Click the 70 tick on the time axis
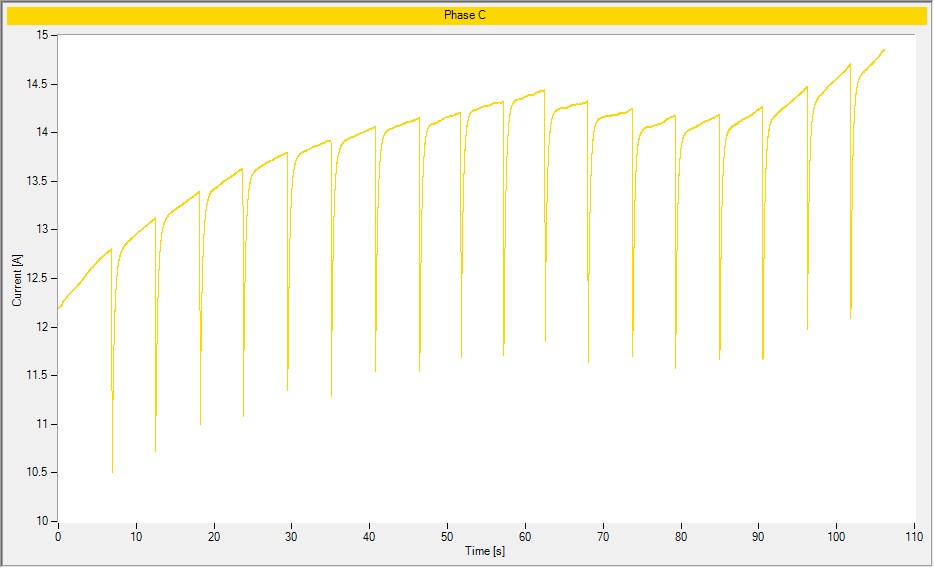Image resolution: width=934 pixels, height=568 pixels. pyautogui.click(x=603, y=537)
